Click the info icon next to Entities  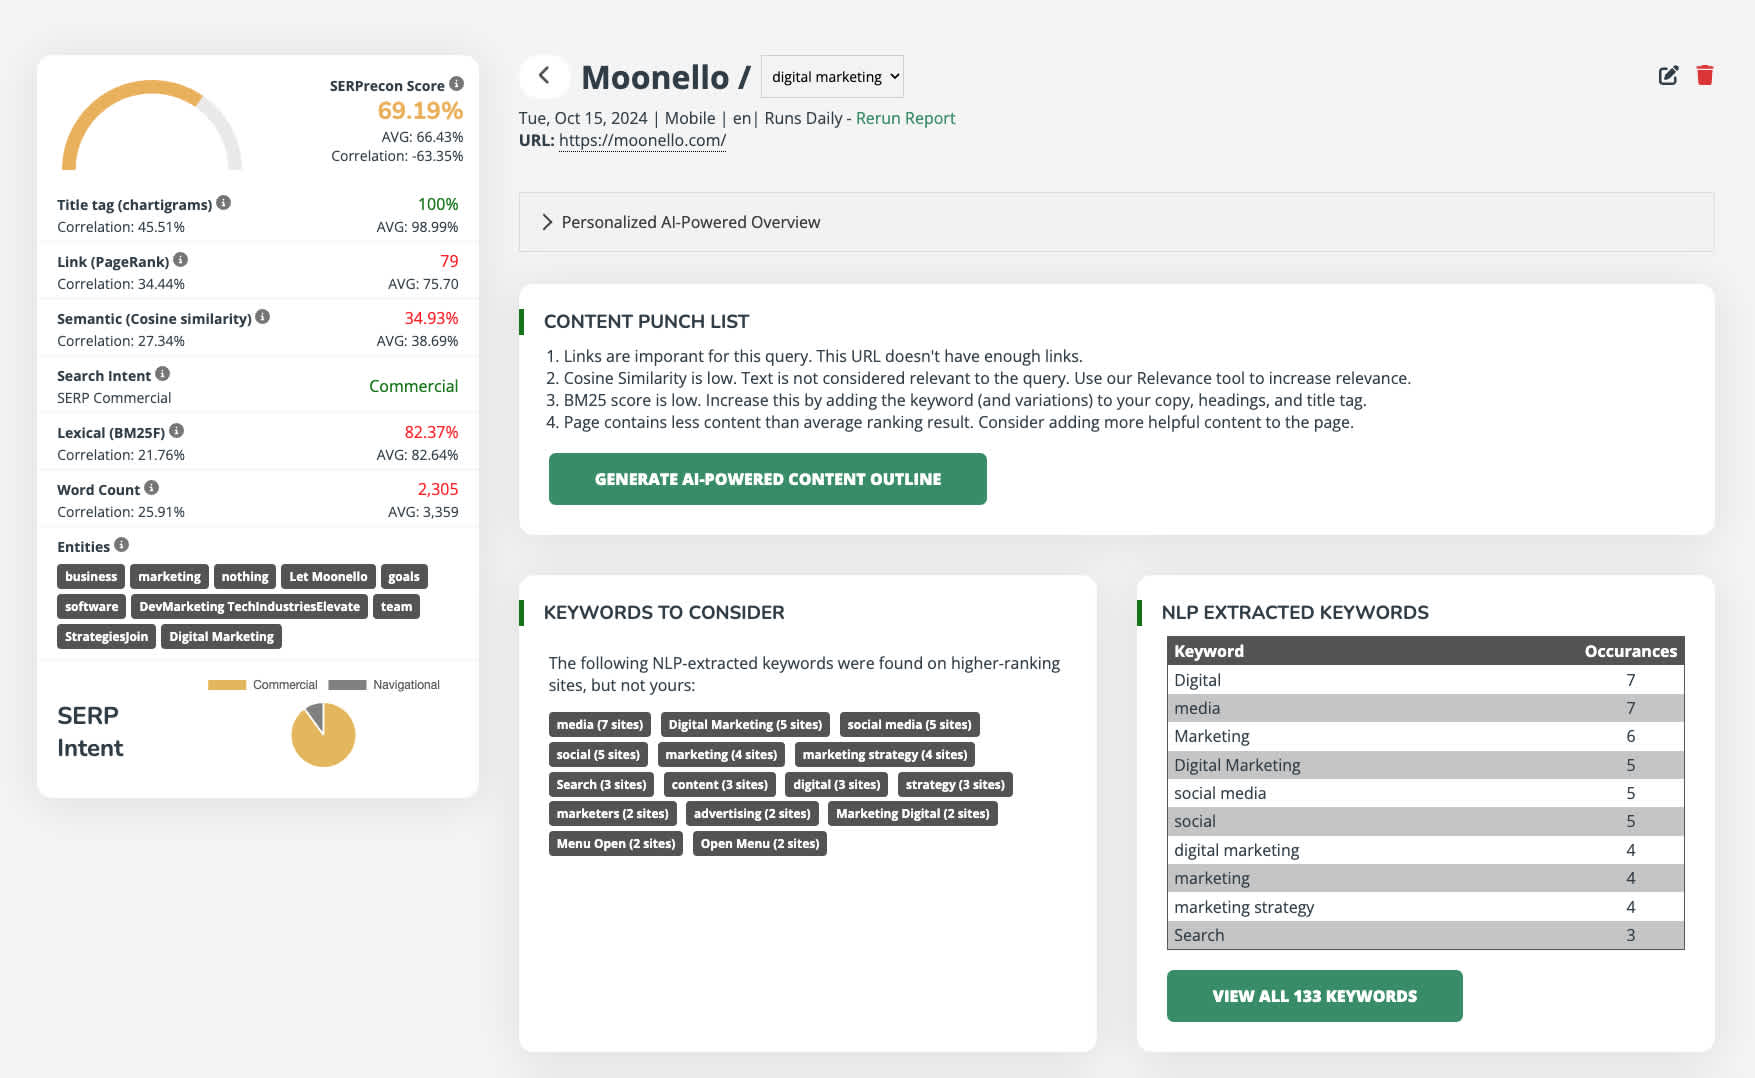coord(121,545)
